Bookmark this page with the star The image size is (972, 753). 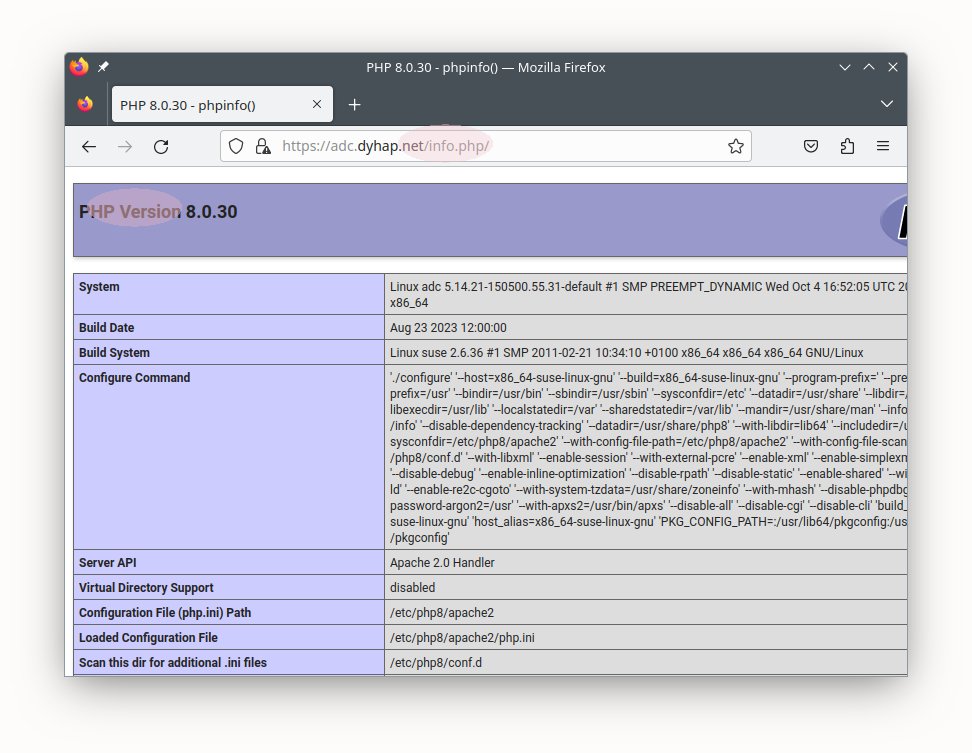pyautogui.click(x=736, y=146)
